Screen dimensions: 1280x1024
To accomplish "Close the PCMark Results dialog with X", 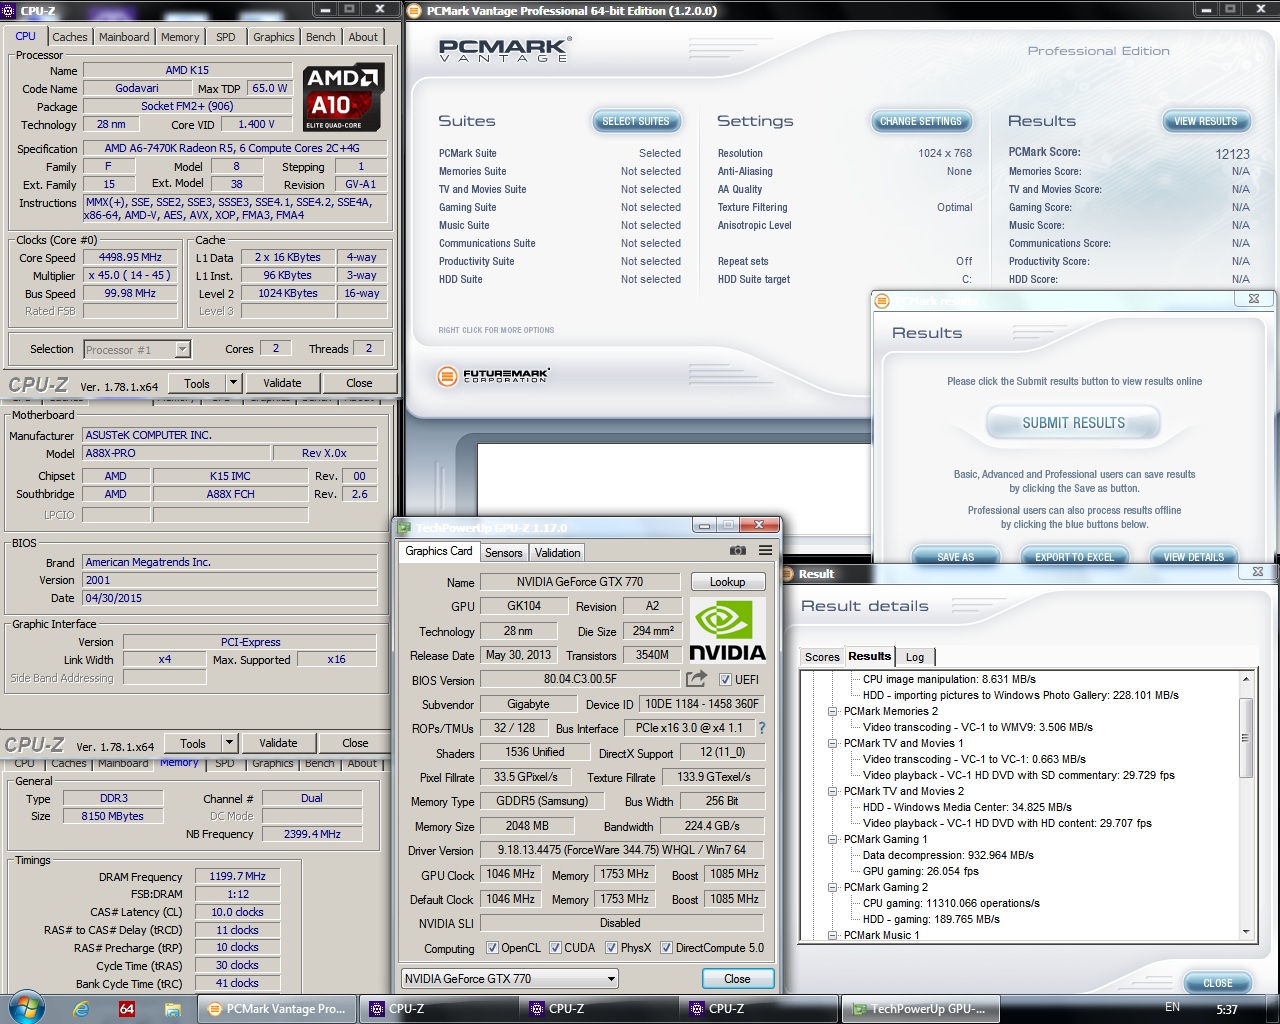I will (x=1253, y=299).
